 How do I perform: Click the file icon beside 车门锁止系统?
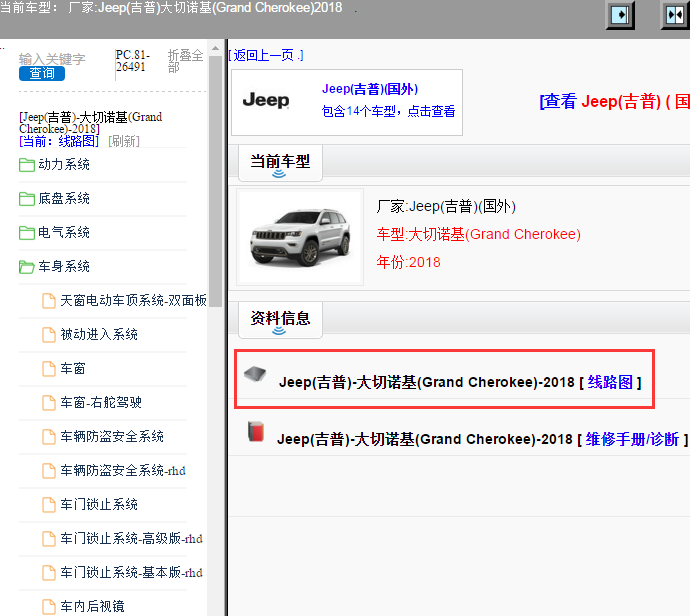click(x=49, y=505)
